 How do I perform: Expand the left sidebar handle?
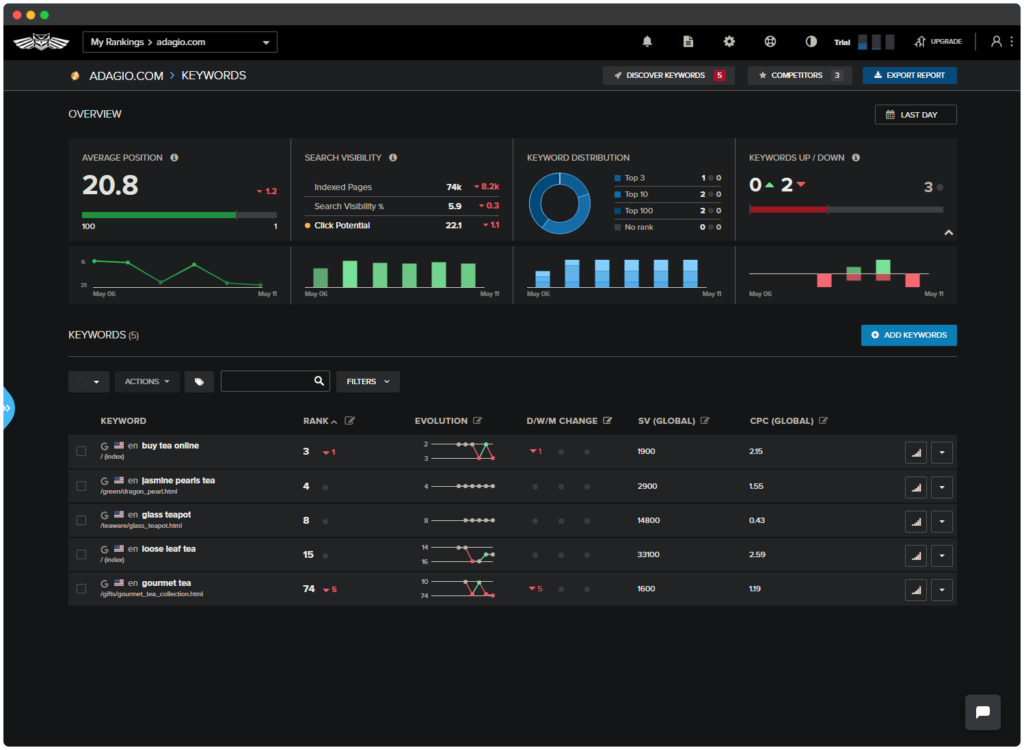pyautogui.click(x=8, y=408)
